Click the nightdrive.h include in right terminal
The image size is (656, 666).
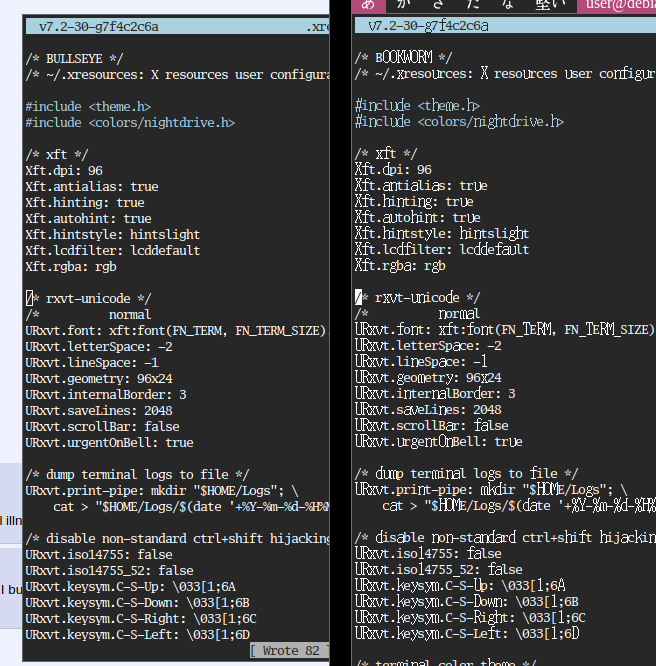pos(459,121)
